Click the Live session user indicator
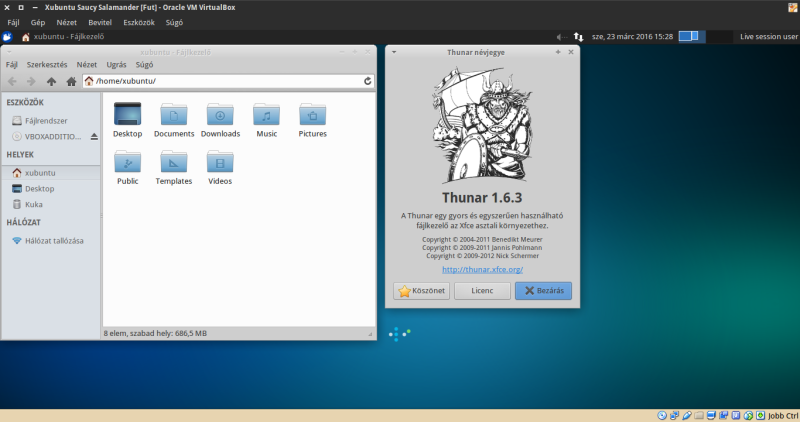Image resolution: width=800 pixels, height=422 pixels. click(x=769, y=37)
